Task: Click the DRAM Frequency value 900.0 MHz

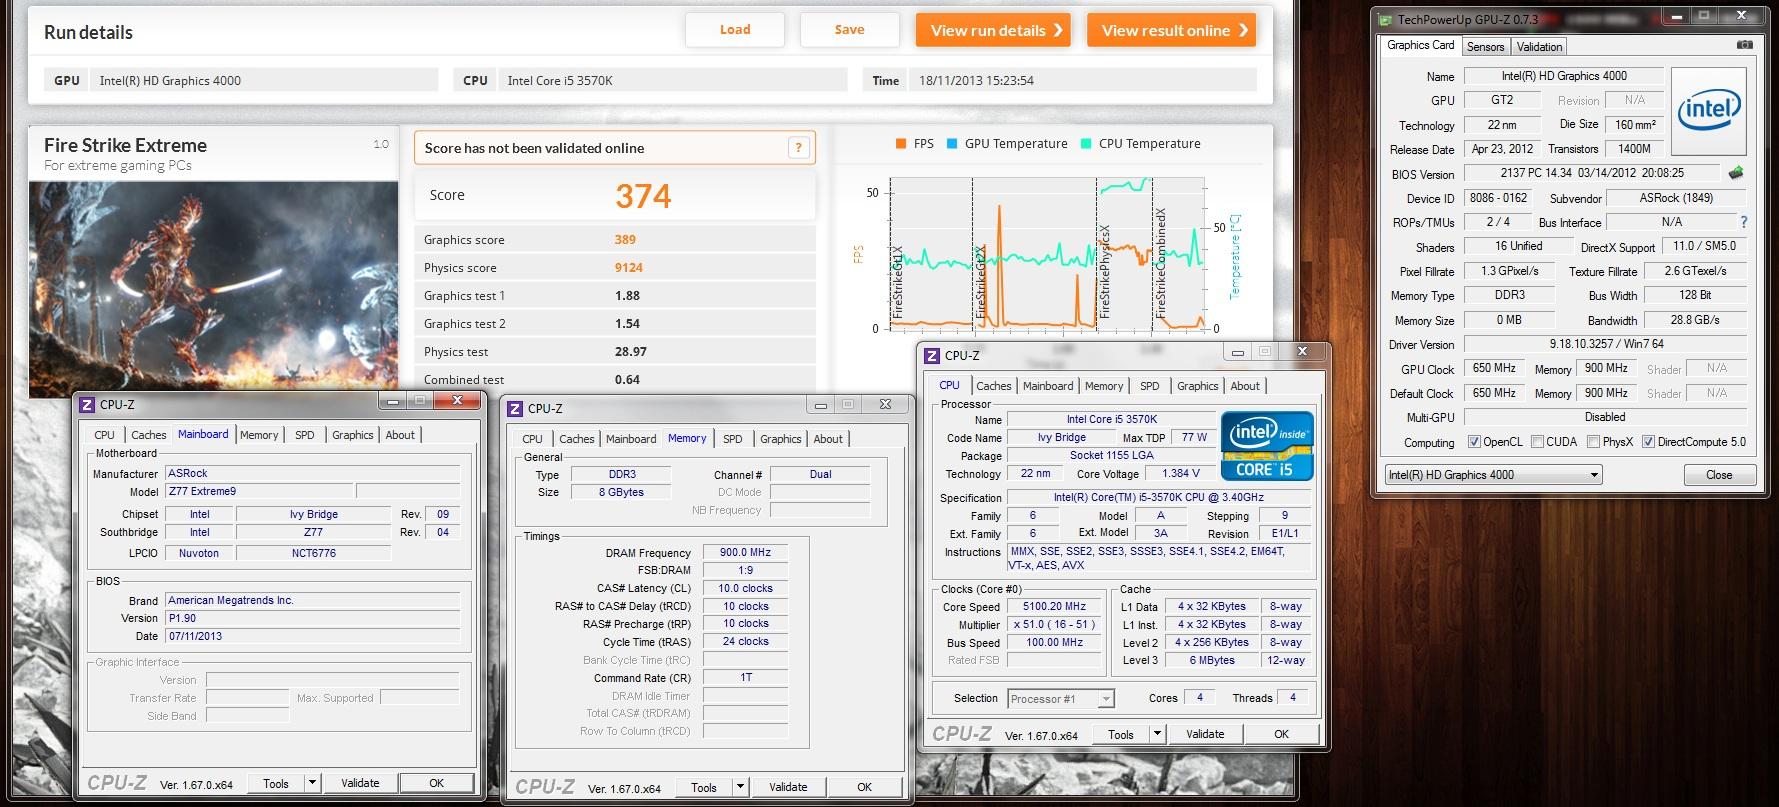Action: pyautogui.click(x=745, y=553)
